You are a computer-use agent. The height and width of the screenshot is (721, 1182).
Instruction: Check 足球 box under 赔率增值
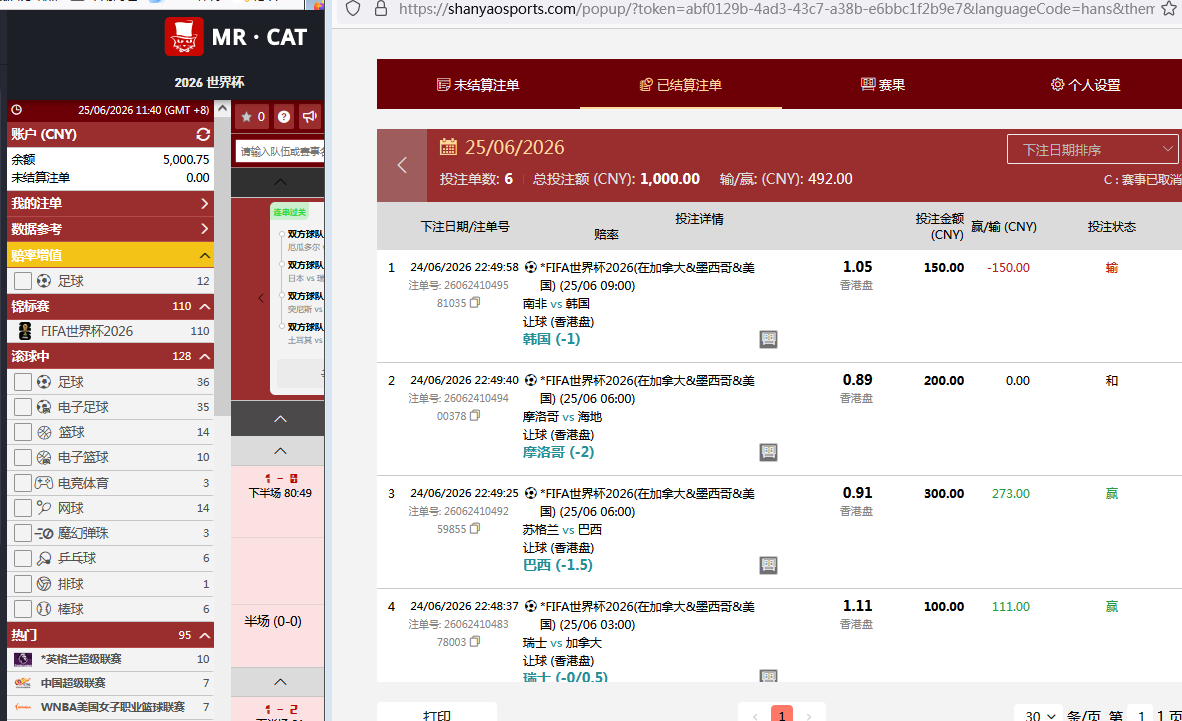(x=23, y=281)
